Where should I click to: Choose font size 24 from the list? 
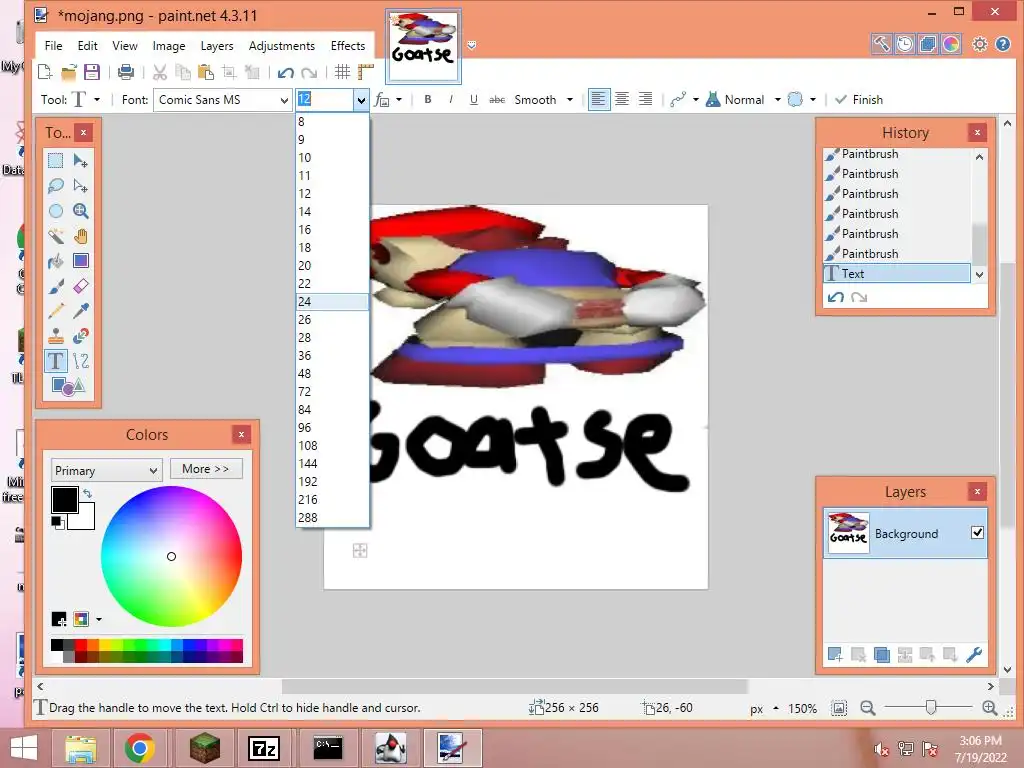point(332,302)
